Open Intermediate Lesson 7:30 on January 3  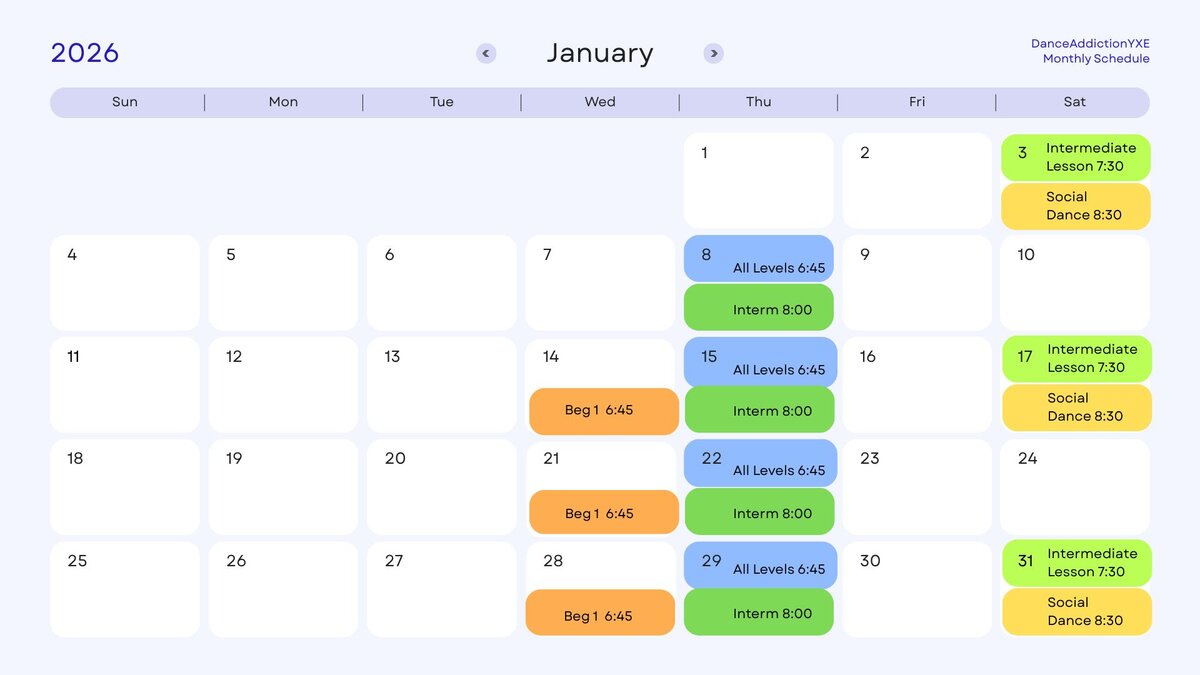click(1076, 157)
